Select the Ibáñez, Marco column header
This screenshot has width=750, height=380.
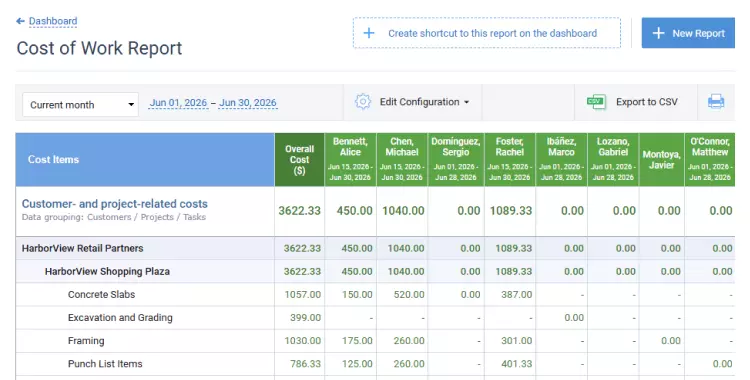(561, 160)
